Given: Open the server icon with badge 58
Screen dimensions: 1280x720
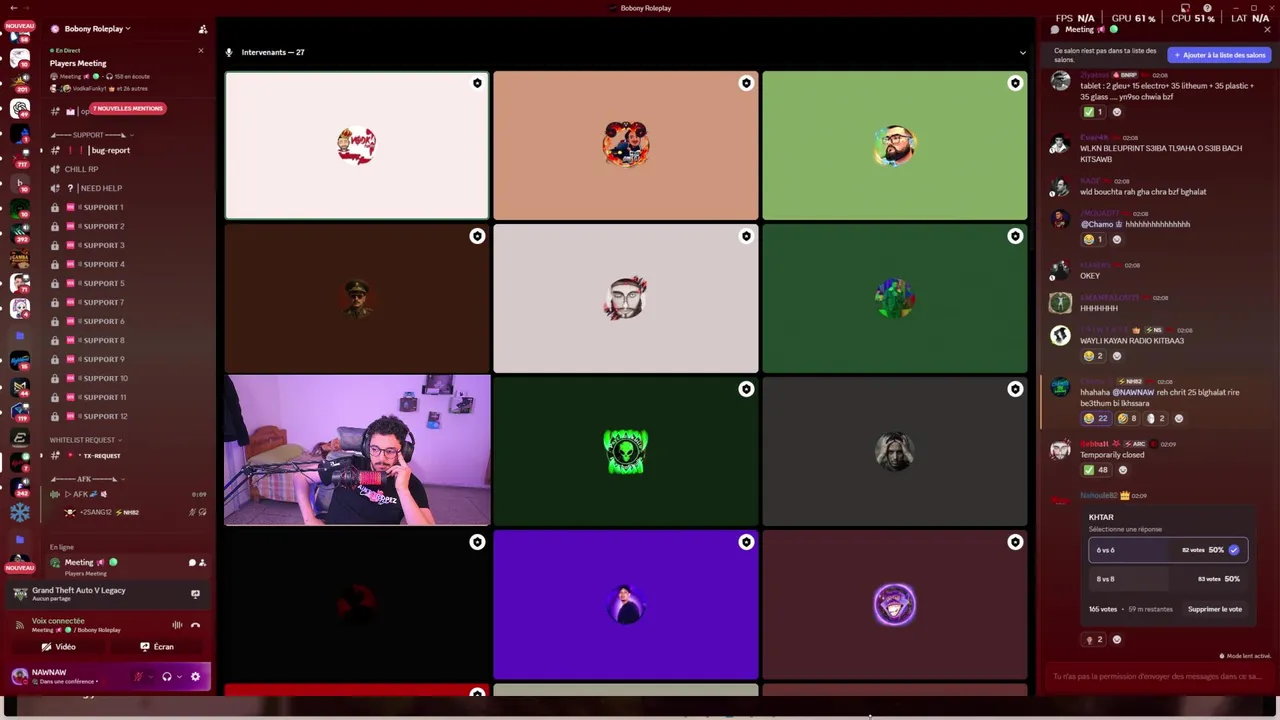Looking at the screenshot, I should (x=20, y=34).
